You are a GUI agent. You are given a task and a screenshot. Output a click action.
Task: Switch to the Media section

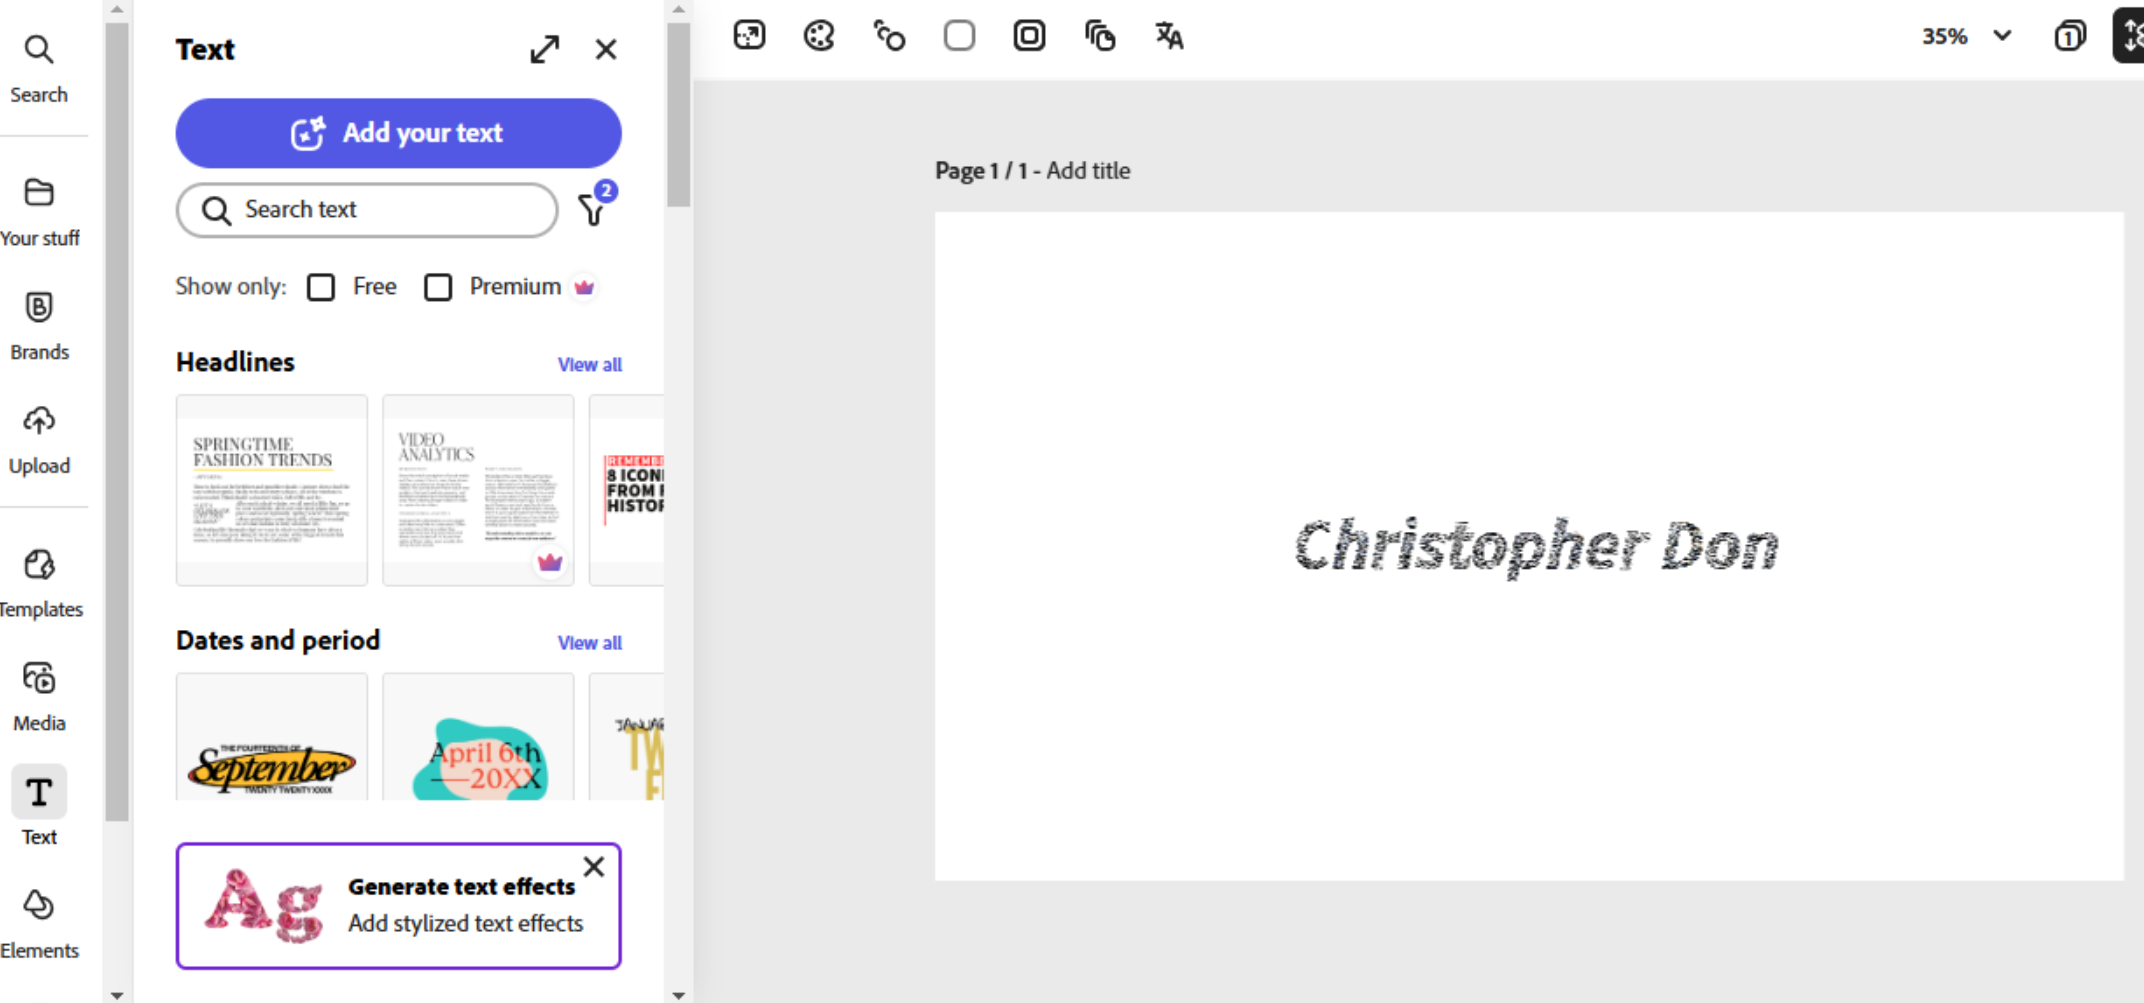click(40, 692)
